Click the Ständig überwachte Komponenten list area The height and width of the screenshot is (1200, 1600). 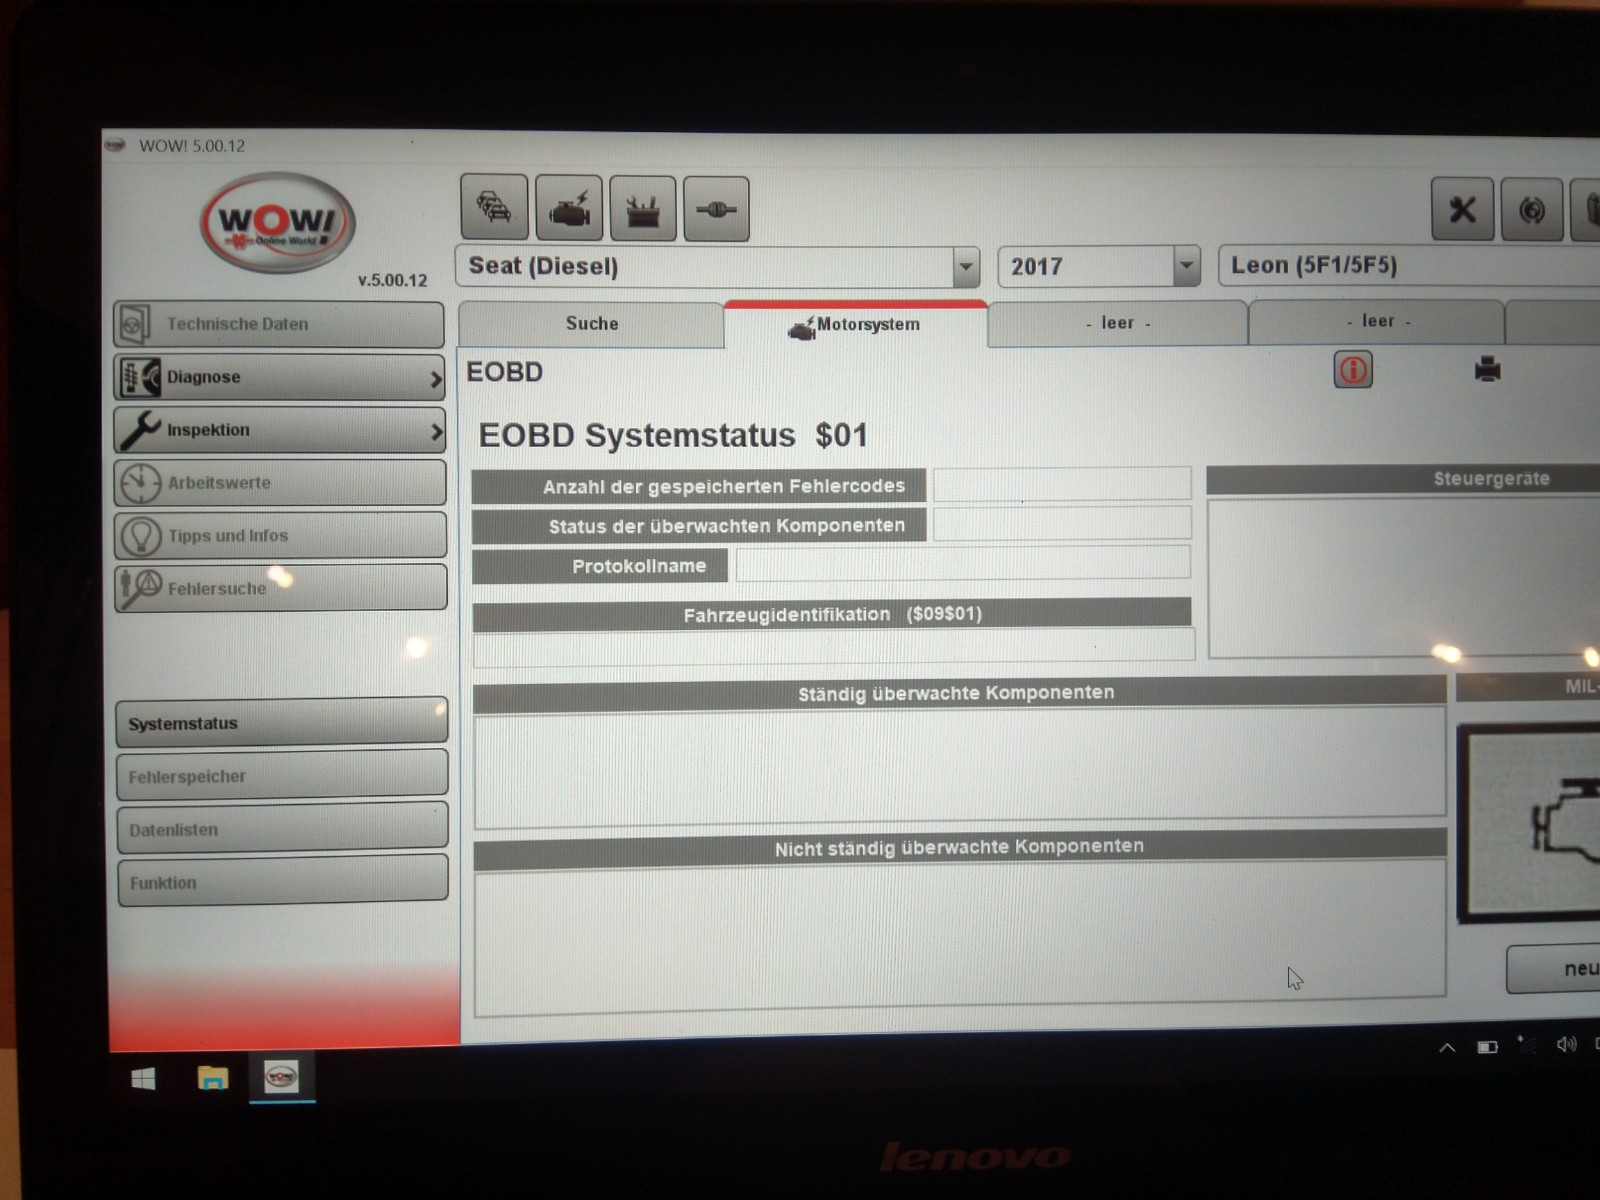coord(960,768)
